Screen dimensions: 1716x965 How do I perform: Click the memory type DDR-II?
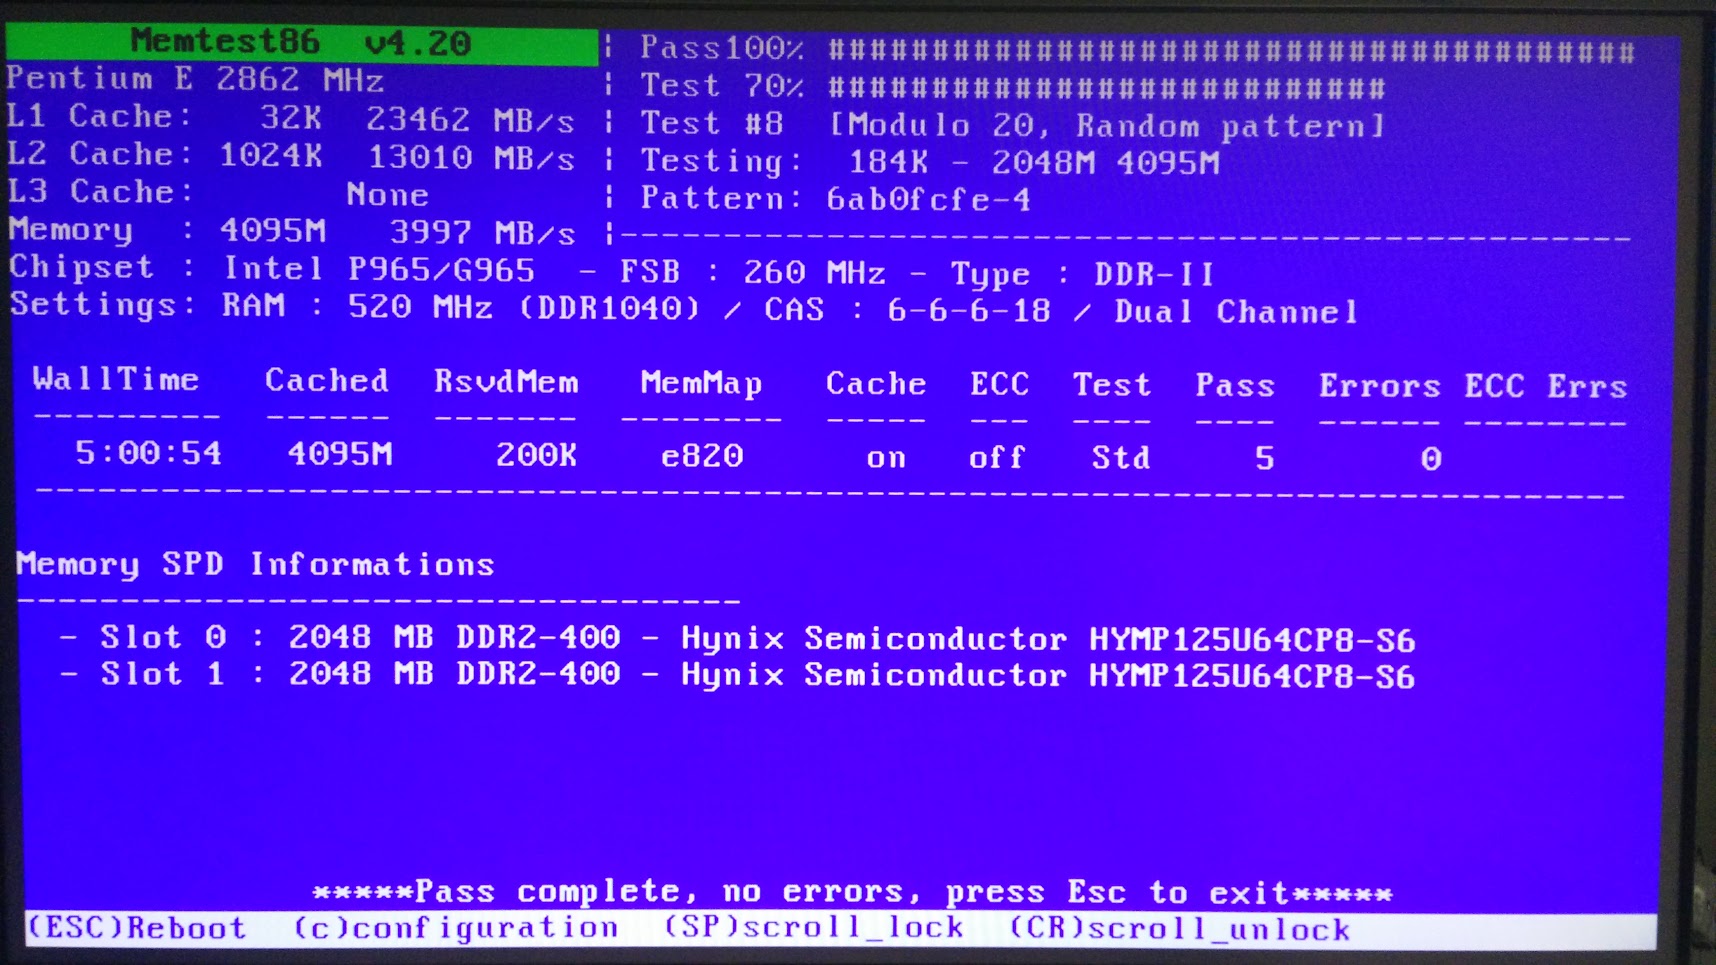click(1154, 274)
